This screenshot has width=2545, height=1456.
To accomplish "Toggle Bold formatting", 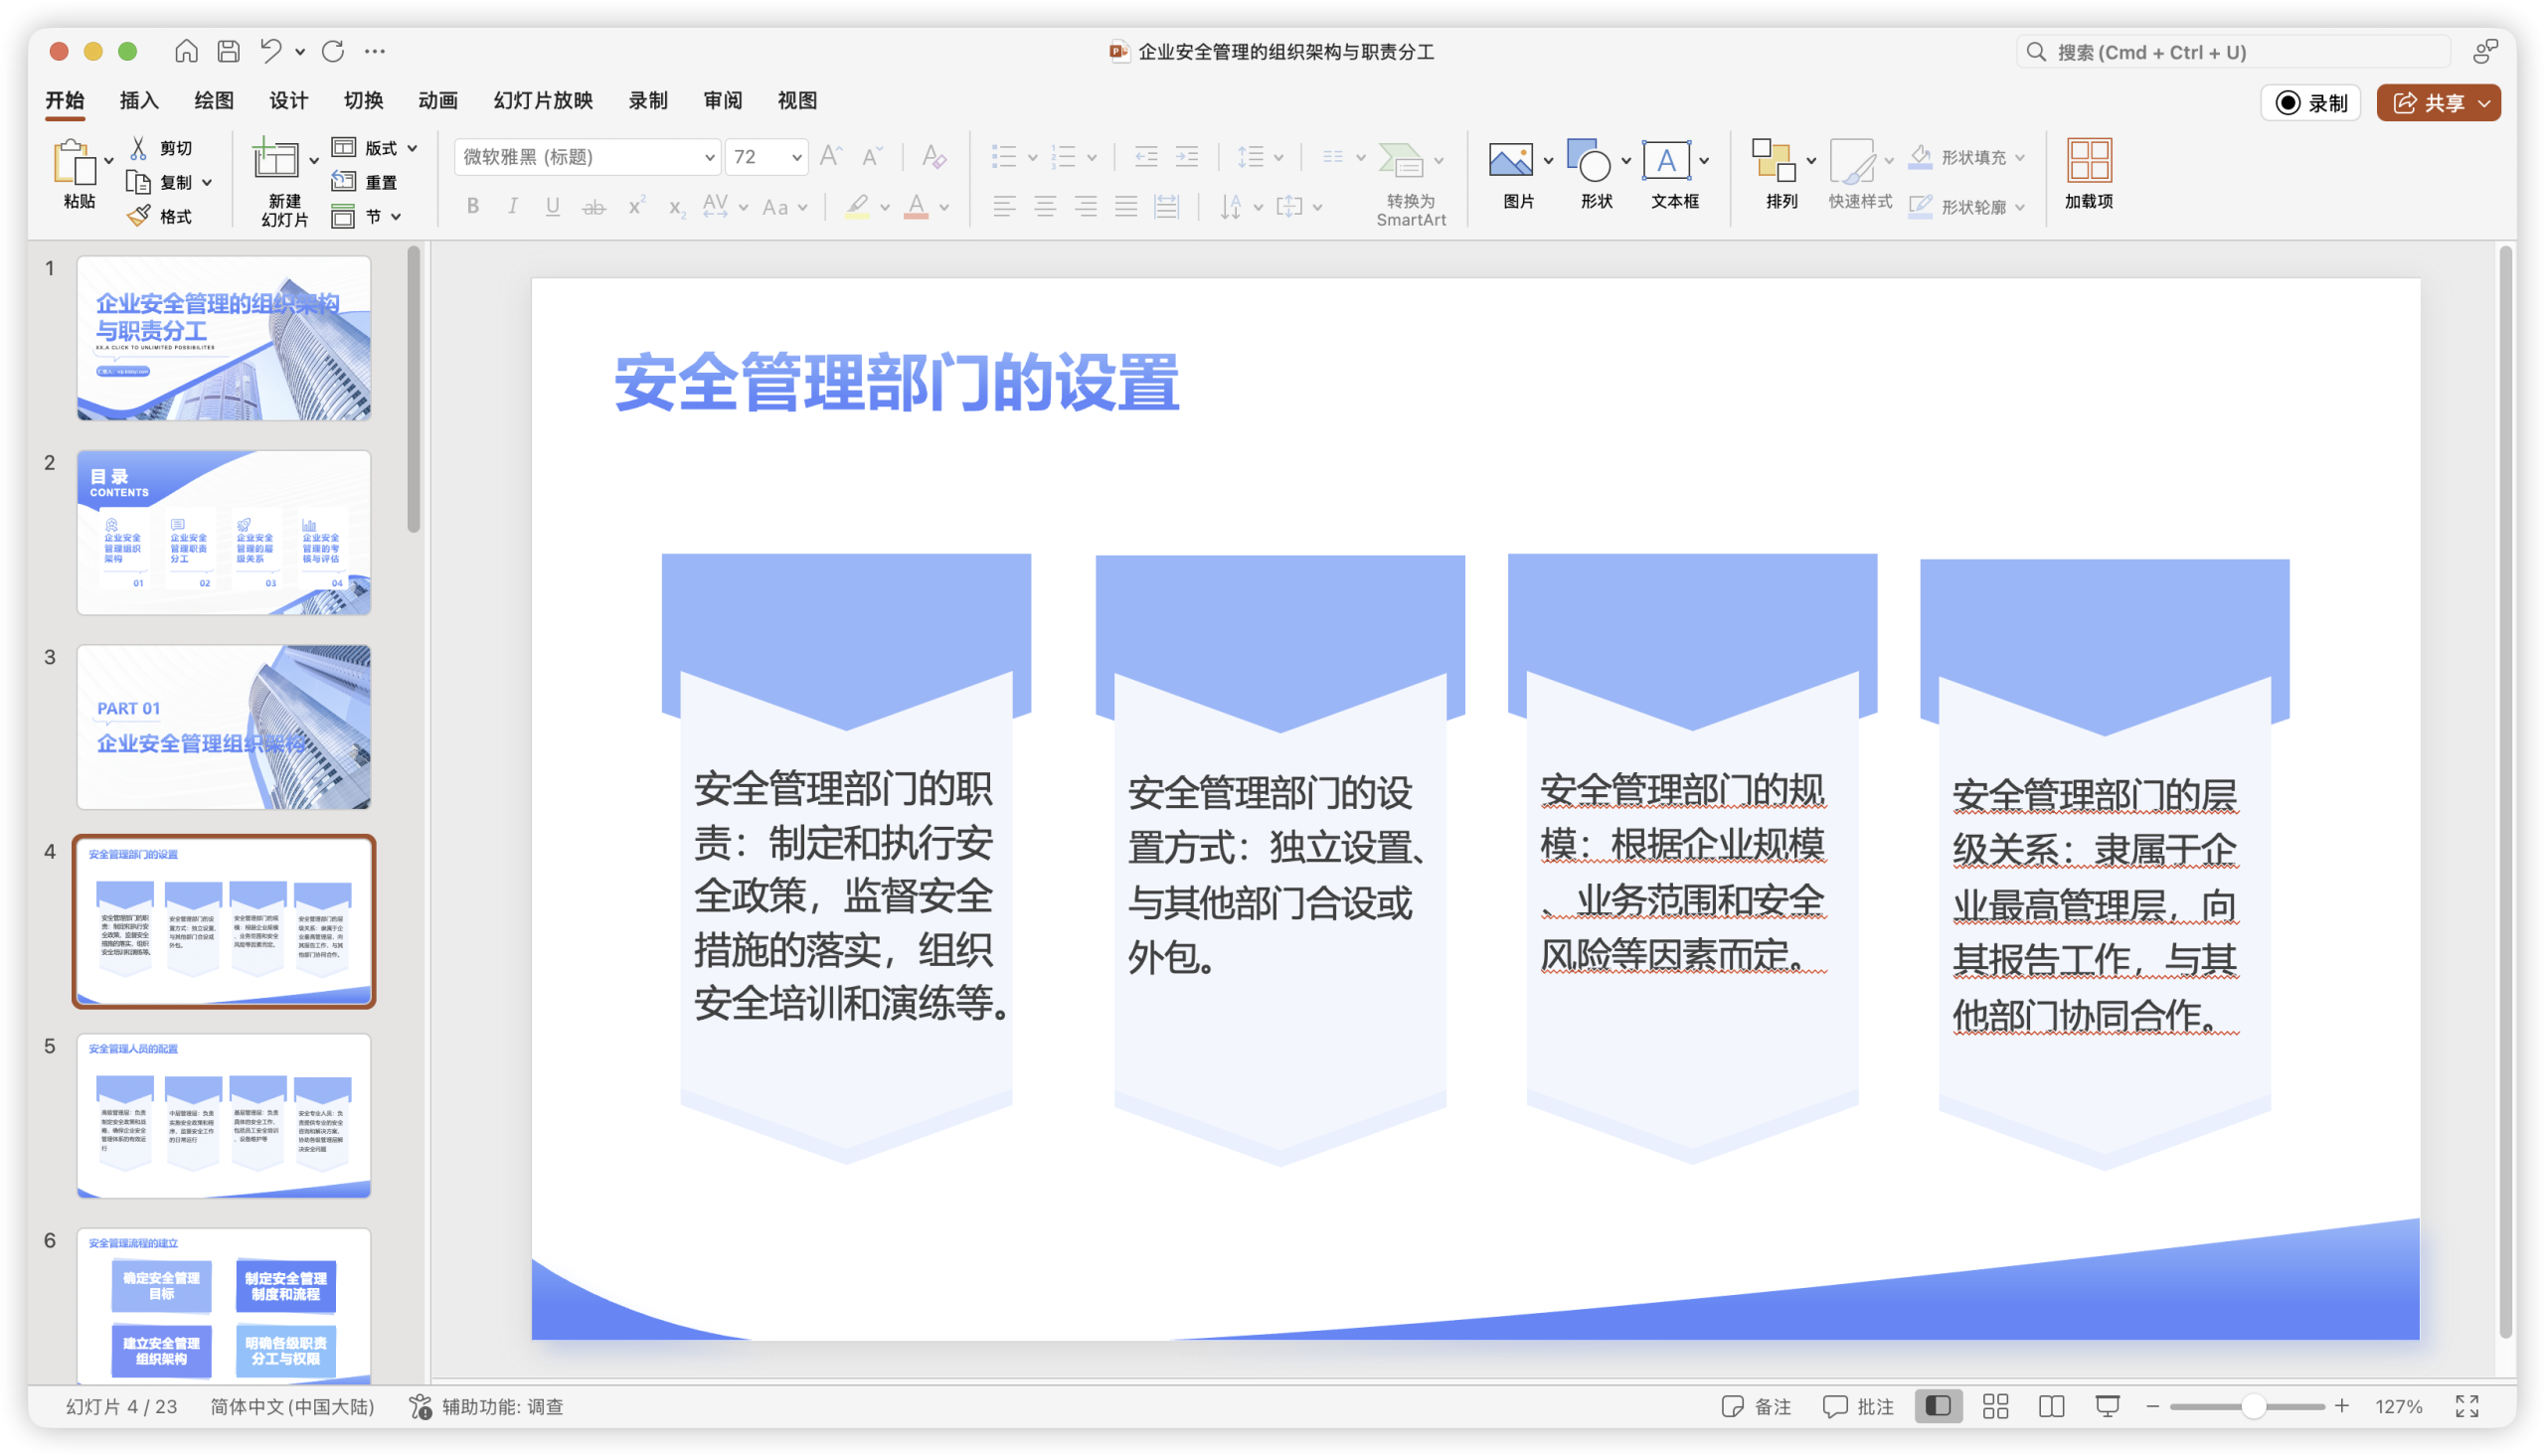I will coord(473,207).
